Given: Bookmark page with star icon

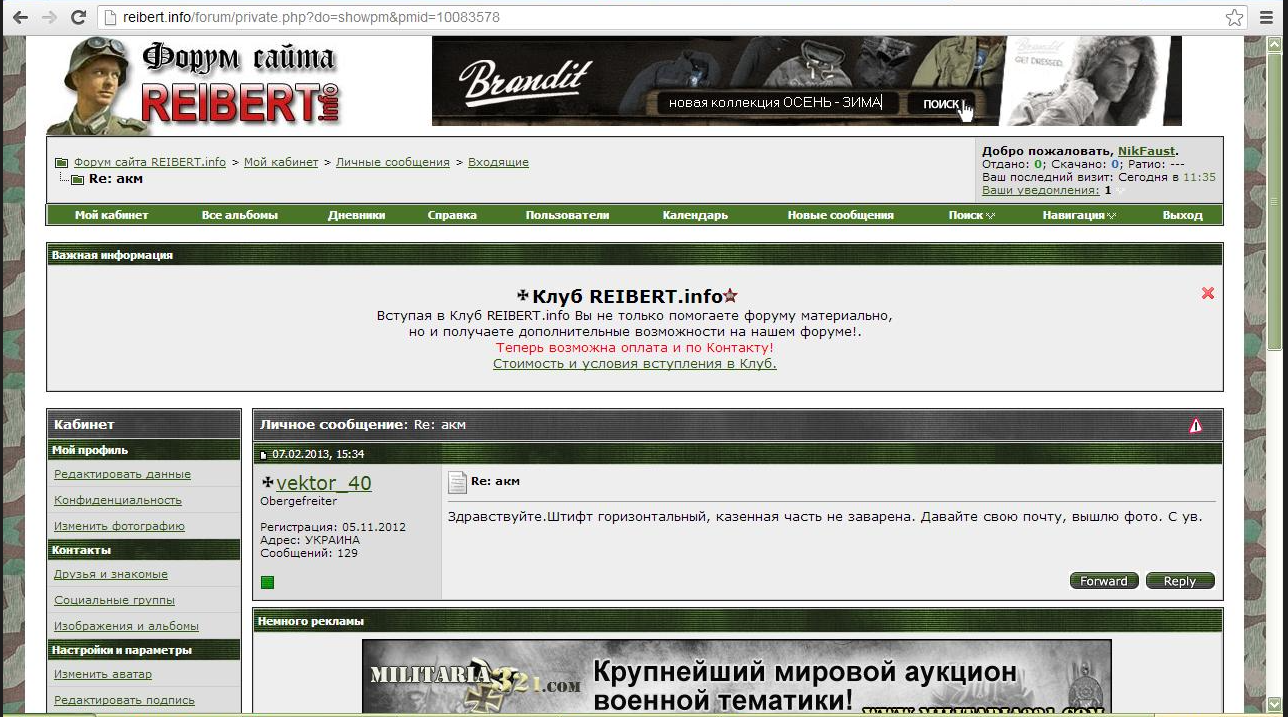Looking at the screenshot, I should point(1235,17).
